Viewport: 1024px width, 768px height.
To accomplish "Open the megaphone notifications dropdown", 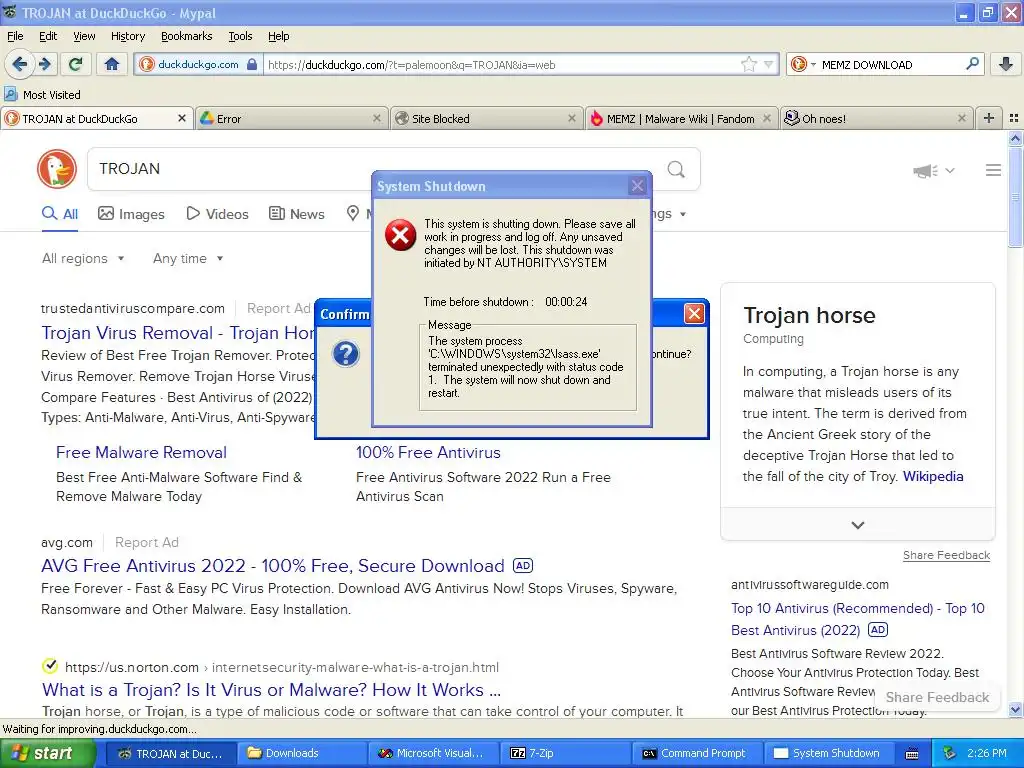I will [x=933, y=170].
